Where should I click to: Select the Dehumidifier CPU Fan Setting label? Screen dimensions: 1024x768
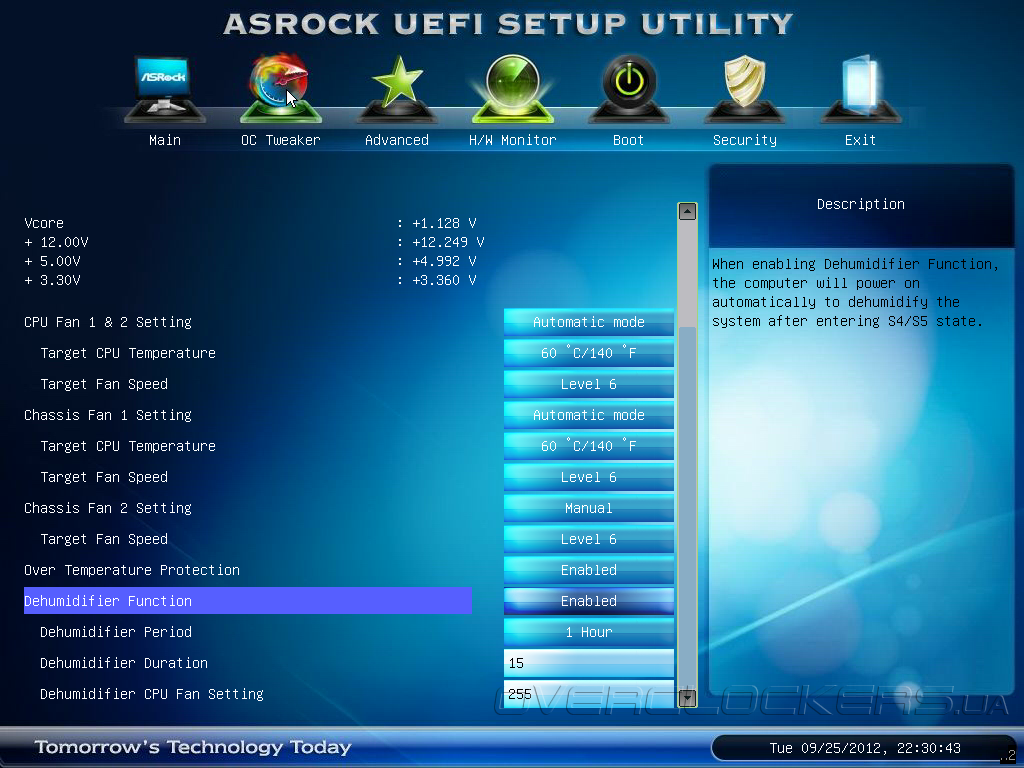tap(152, 694)
